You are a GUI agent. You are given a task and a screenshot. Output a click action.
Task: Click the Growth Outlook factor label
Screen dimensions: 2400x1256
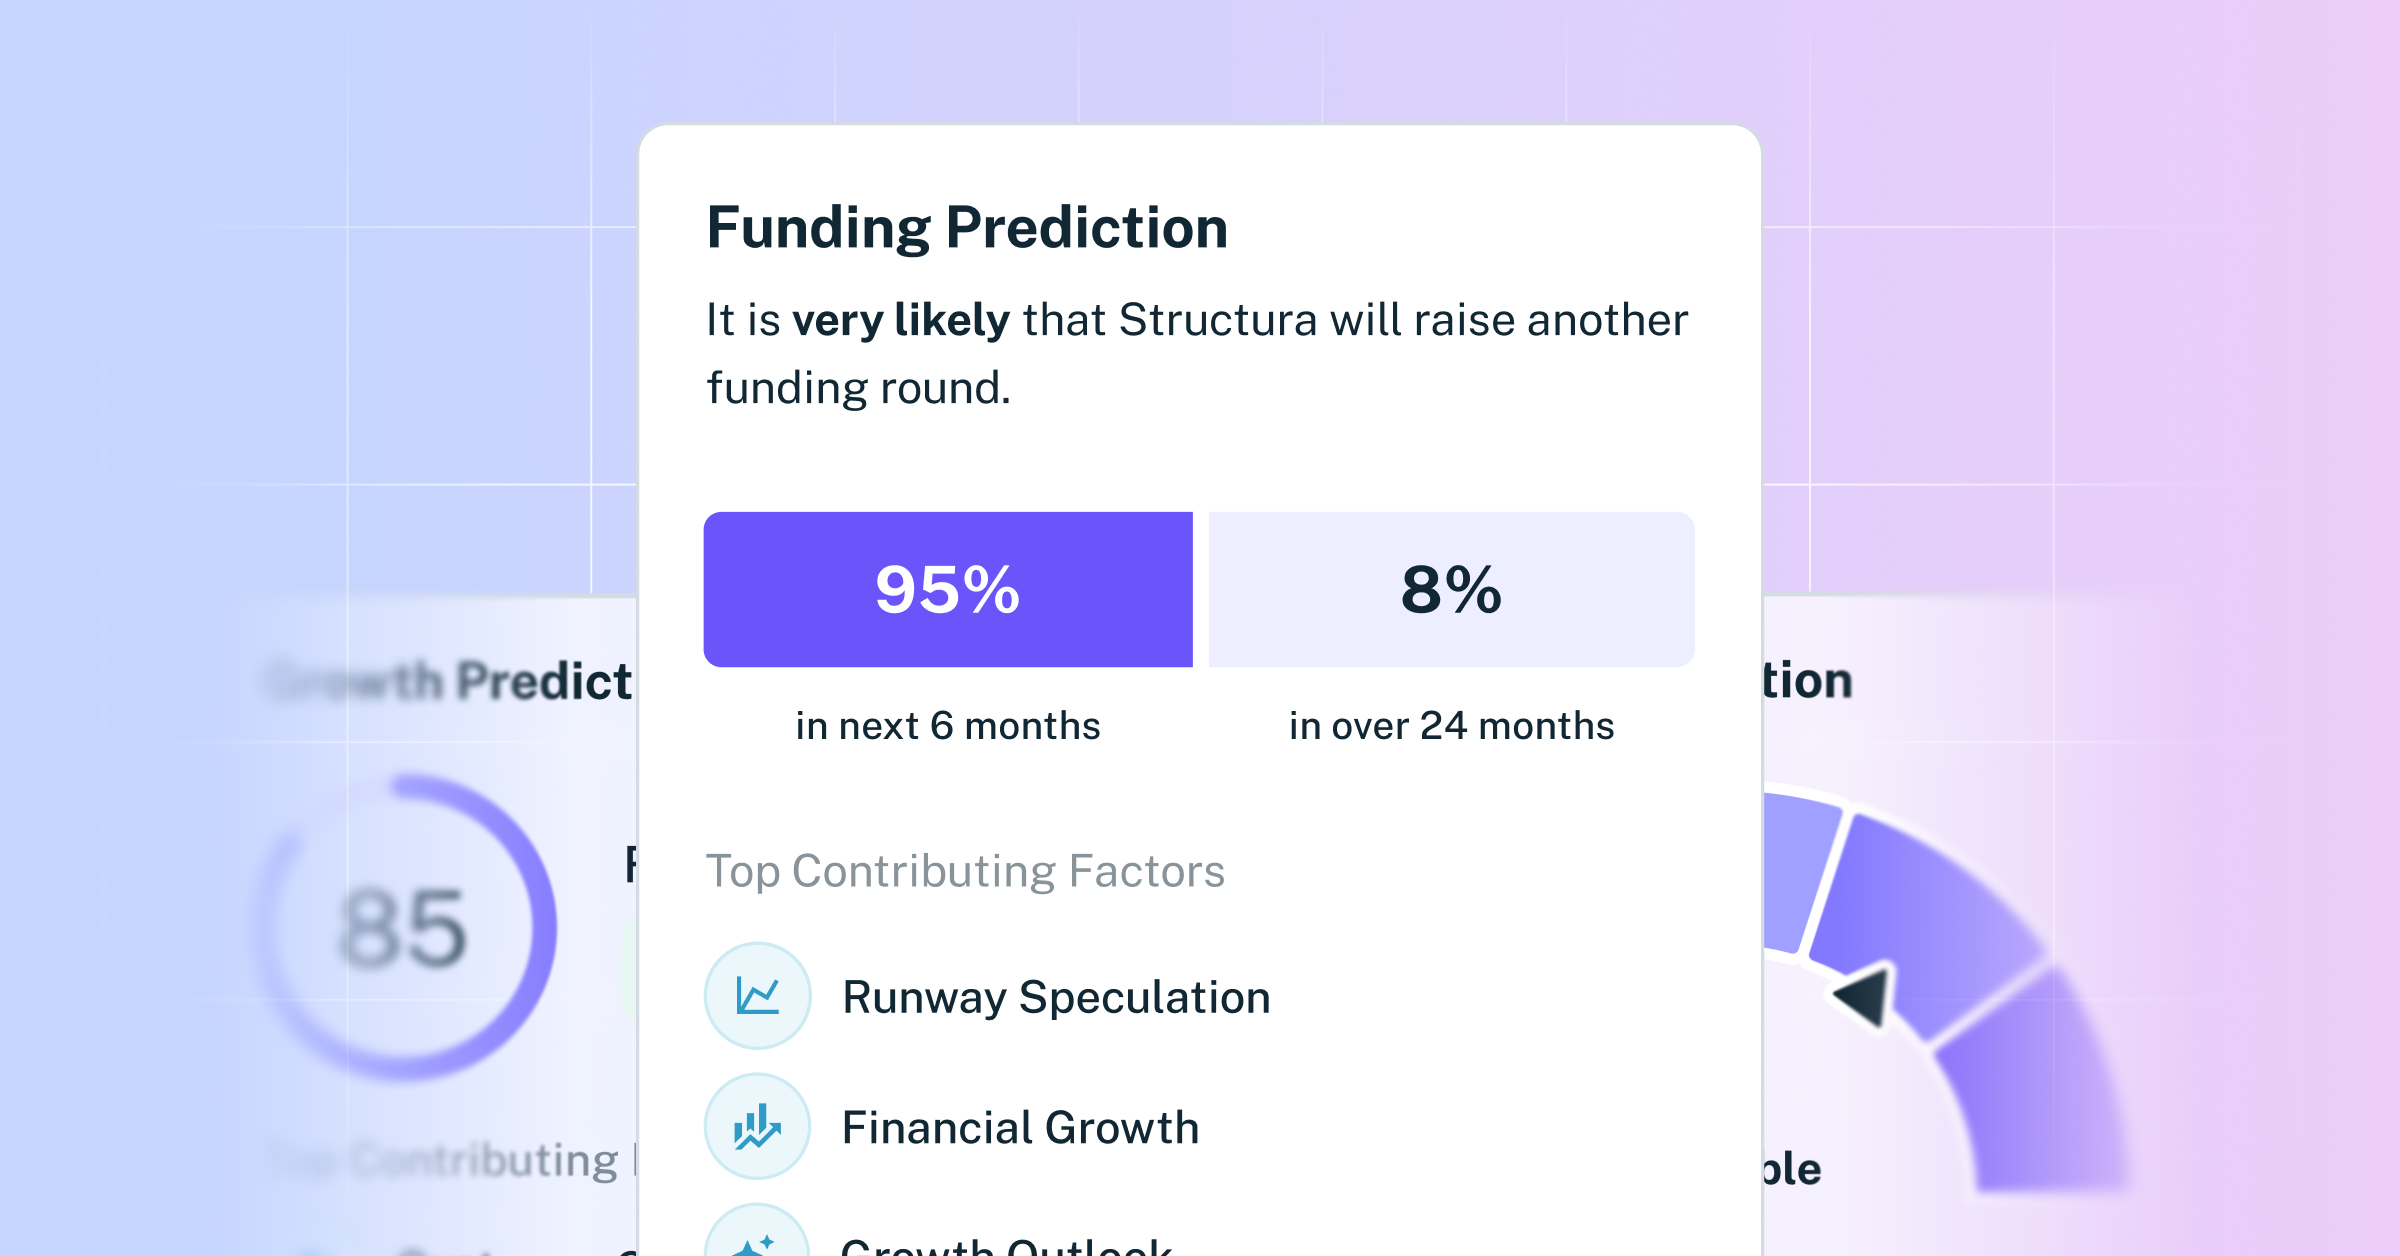(1006, 1244)
